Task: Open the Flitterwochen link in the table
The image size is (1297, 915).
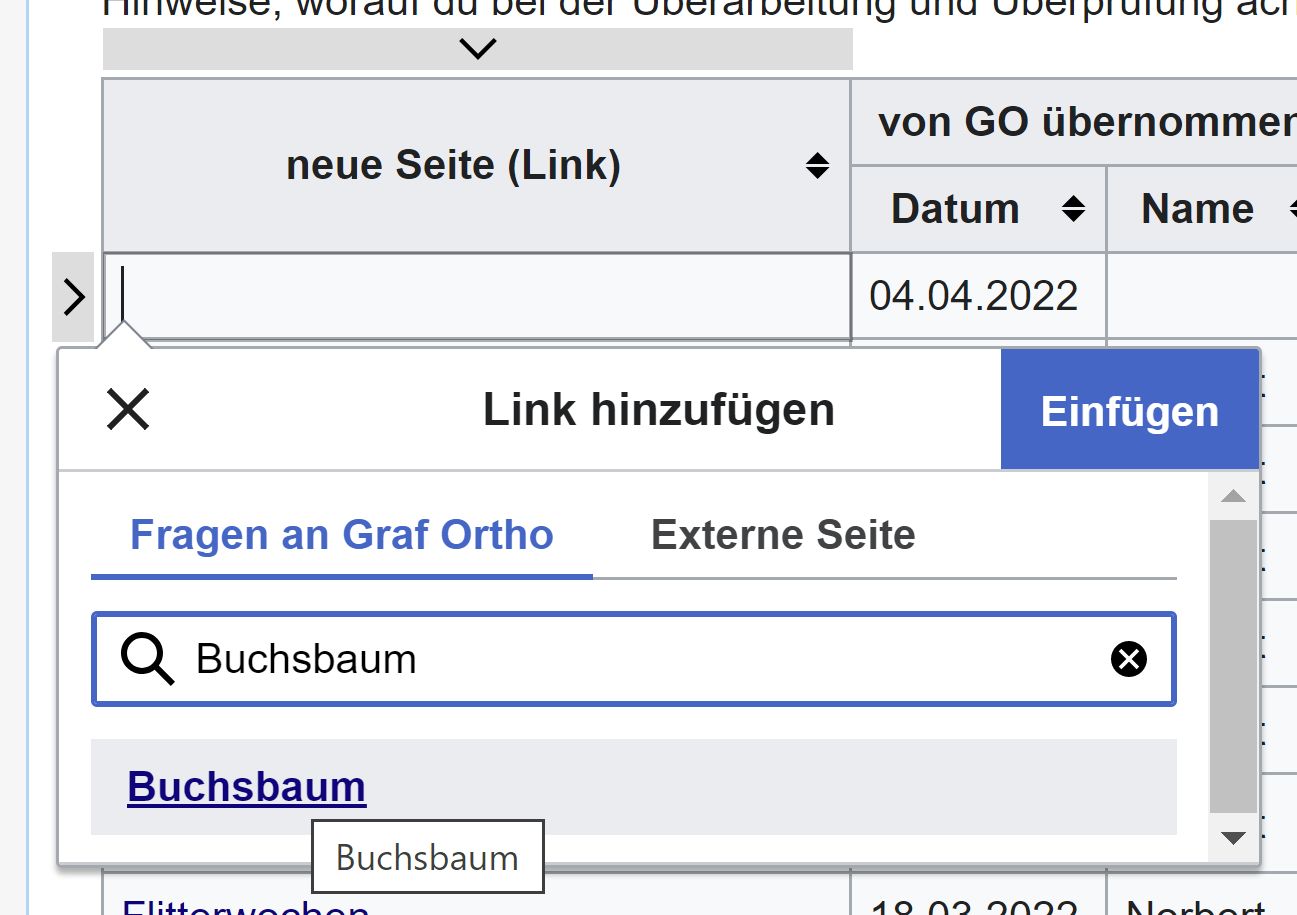Action: 245,907
